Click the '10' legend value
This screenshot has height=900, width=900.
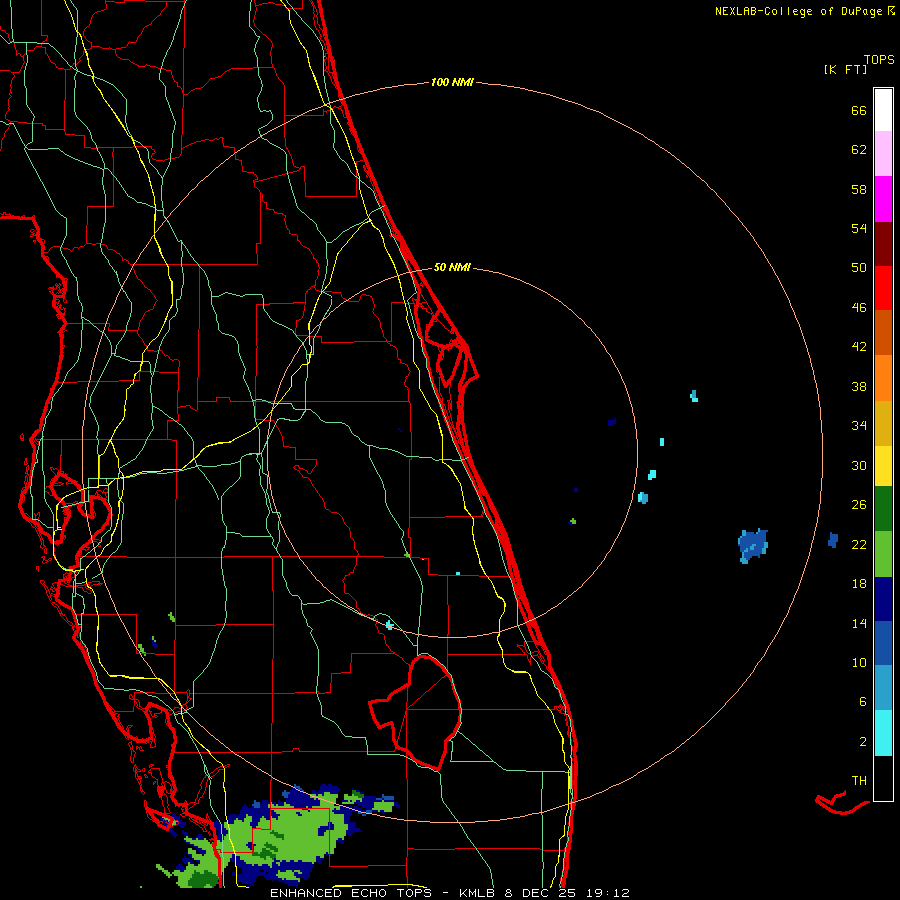859,664
